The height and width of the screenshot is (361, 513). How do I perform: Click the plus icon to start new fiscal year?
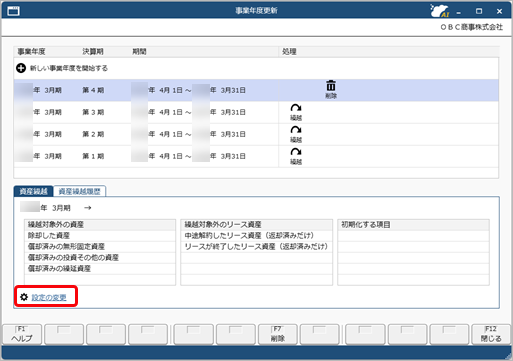[x=21, y=68]
